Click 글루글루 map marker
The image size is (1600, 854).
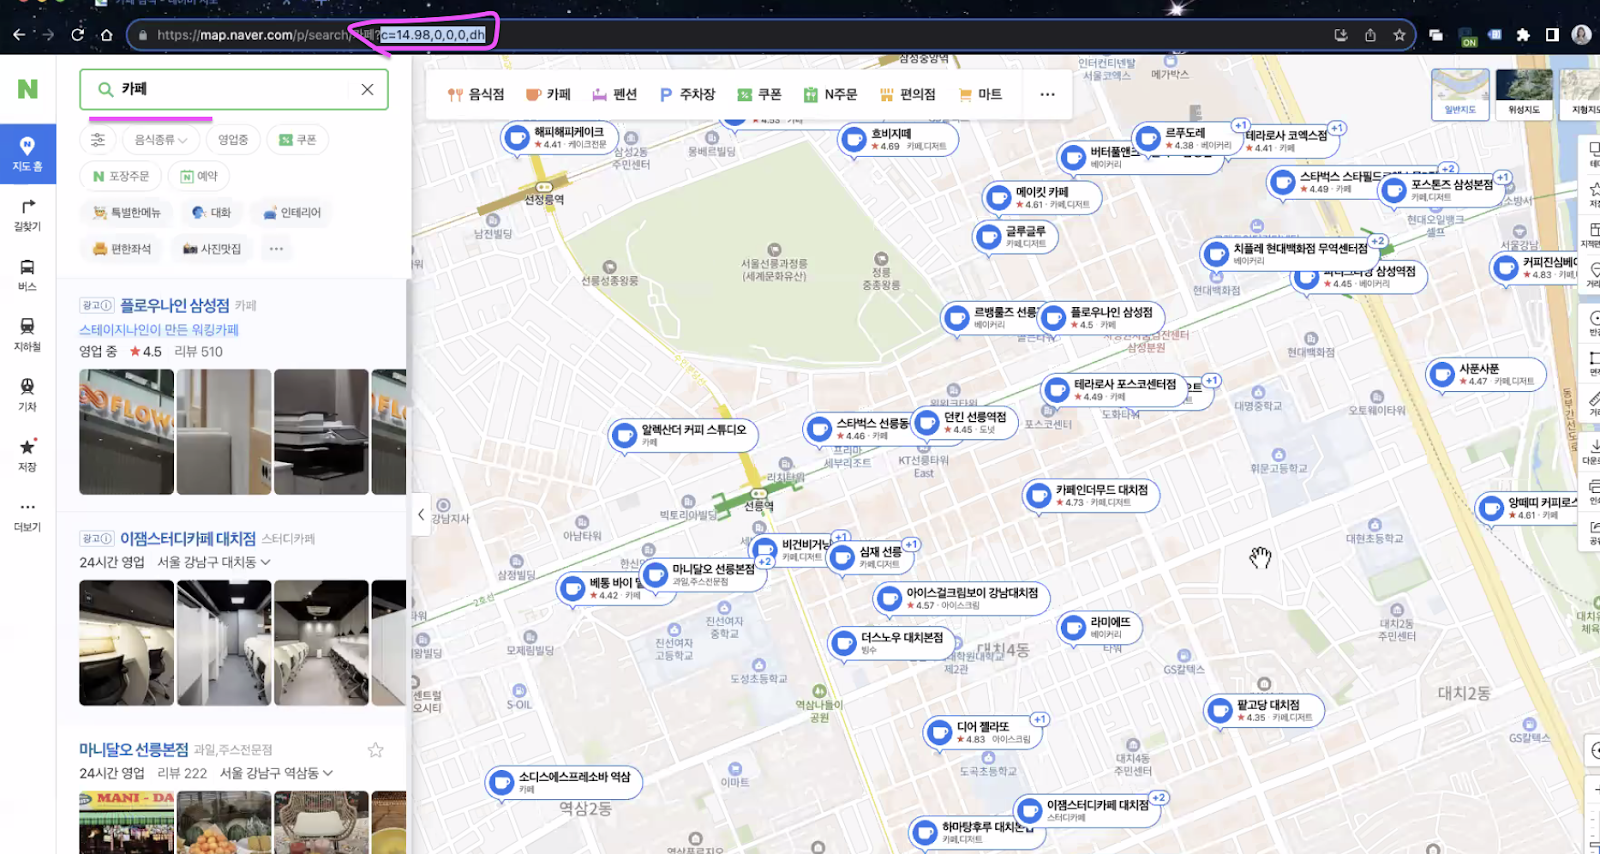[x=1015, y=236]
